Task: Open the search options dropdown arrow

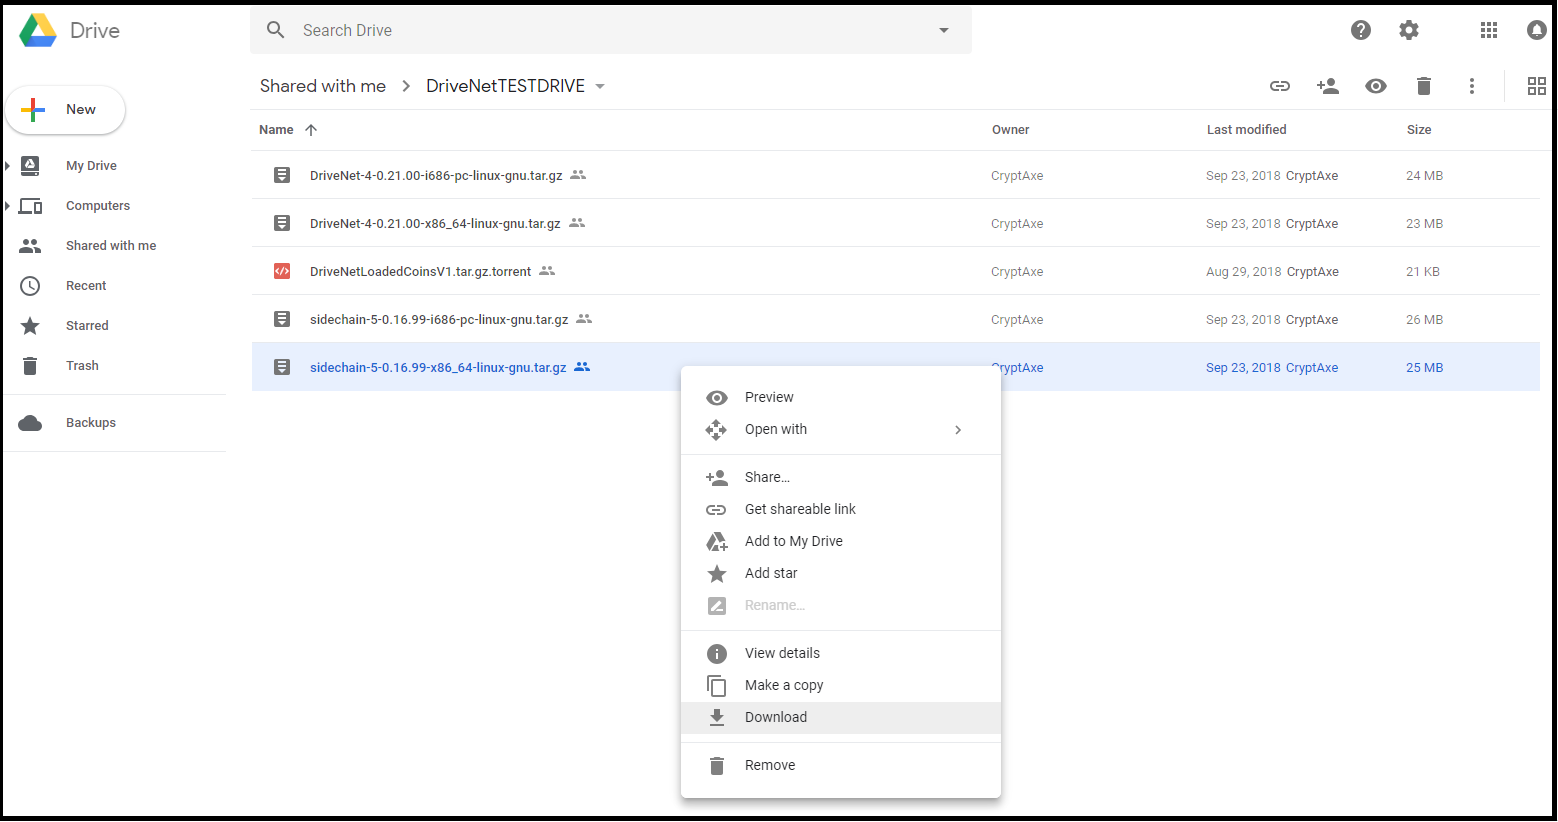Action: 943,30
